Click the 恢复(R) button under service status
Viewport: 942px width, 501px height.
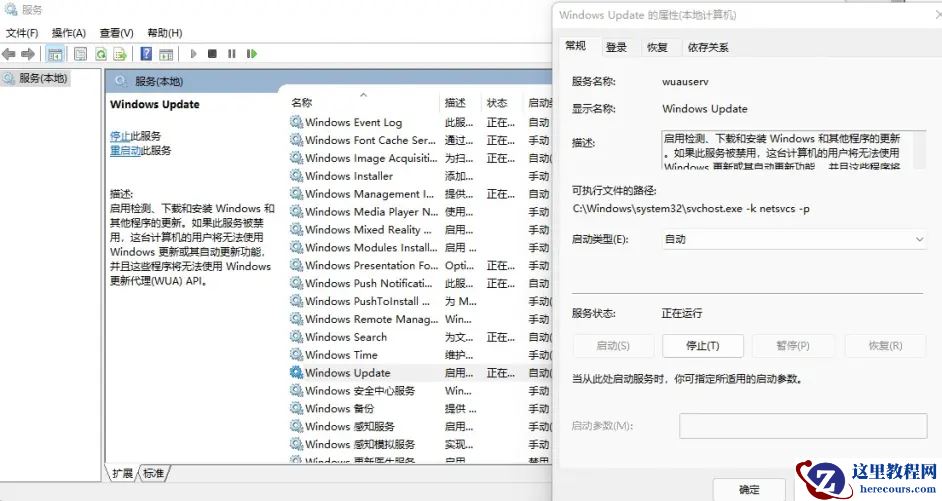[886, 346]
